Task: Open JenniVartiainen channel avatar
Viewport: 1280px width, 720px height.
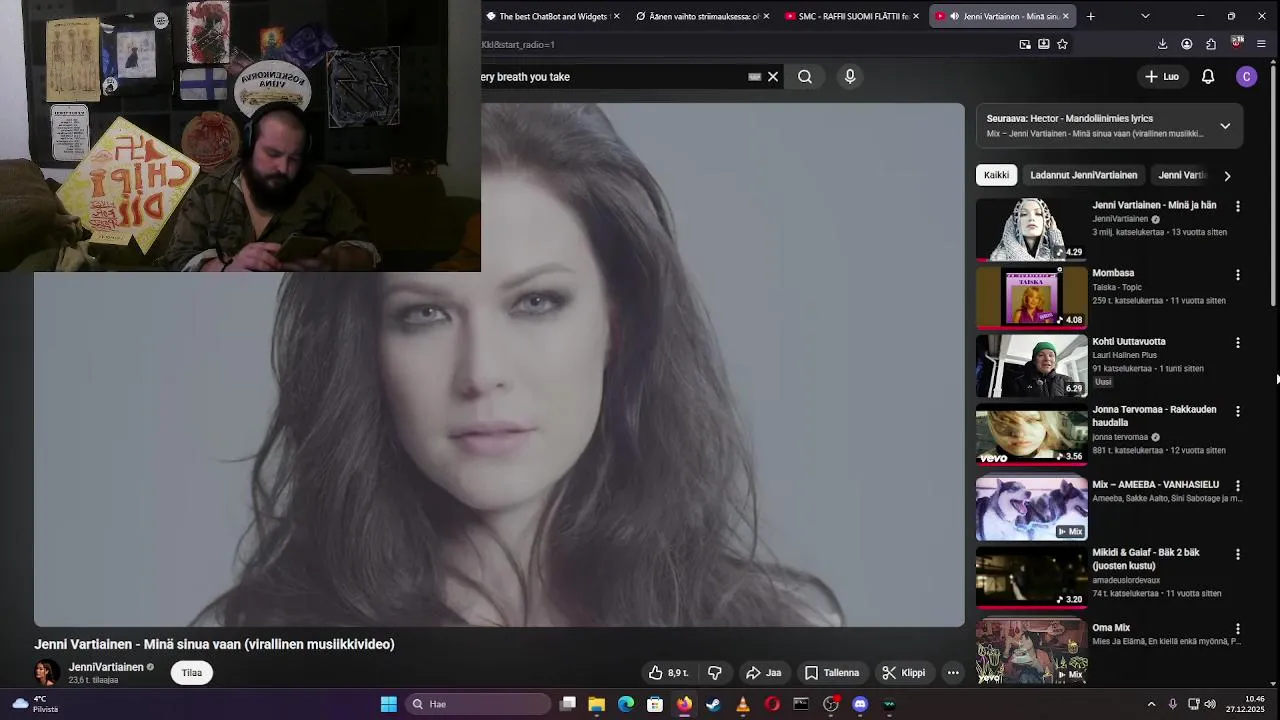Action: point(46,673)
